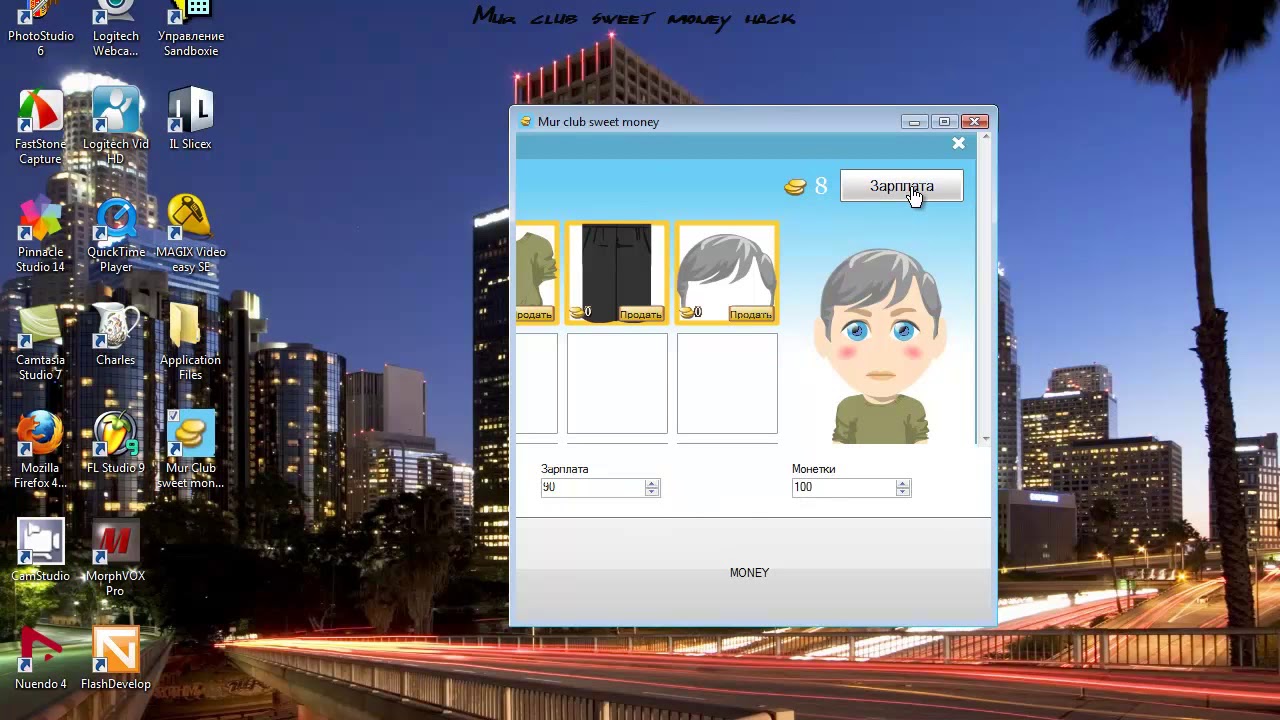Viewport: 1280px width, 720px height.
Task: Select QuickTime Player desktop icon
Action: pyautogui.click(x=116, y=234)
